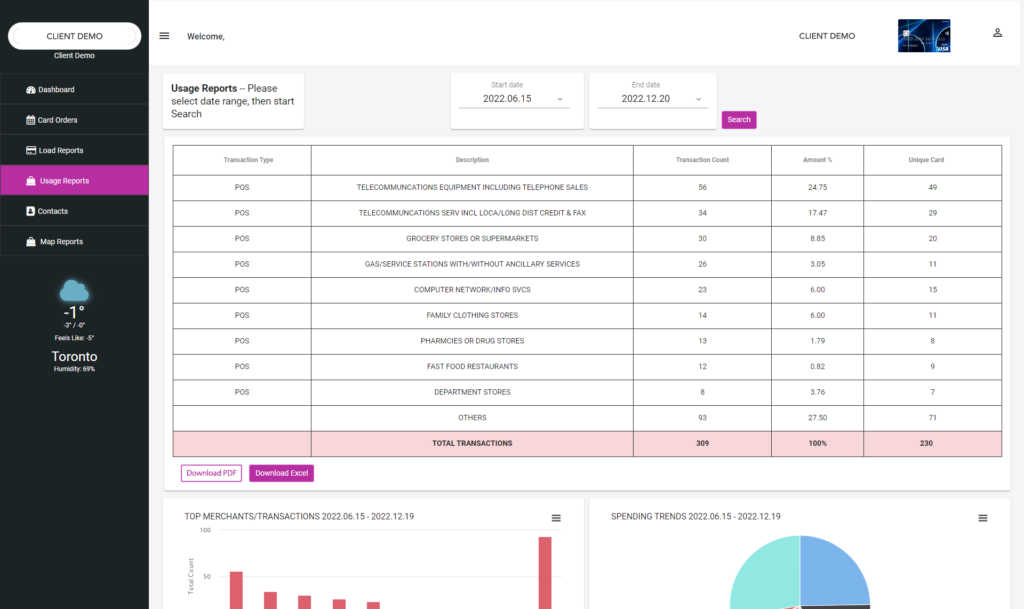Select the OTHERS row description
1024x609 pixels.
pyautogui.click(x=472, y=418)
